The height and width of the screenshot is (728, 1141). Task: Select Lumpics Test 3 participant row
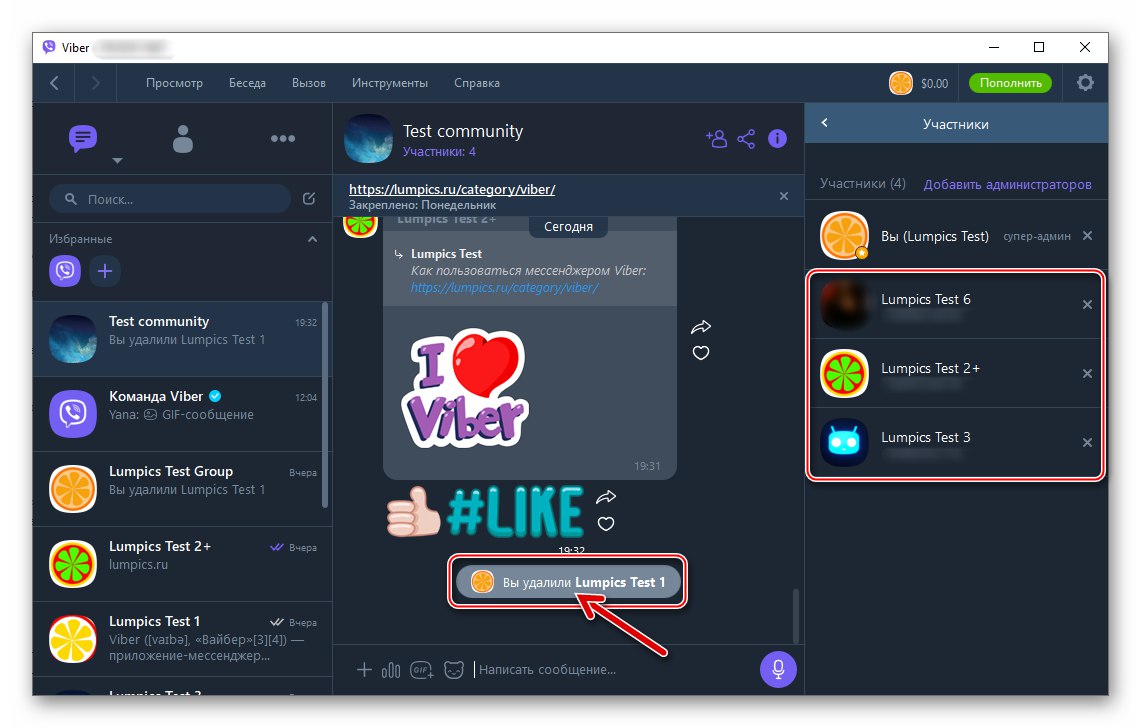955,443
